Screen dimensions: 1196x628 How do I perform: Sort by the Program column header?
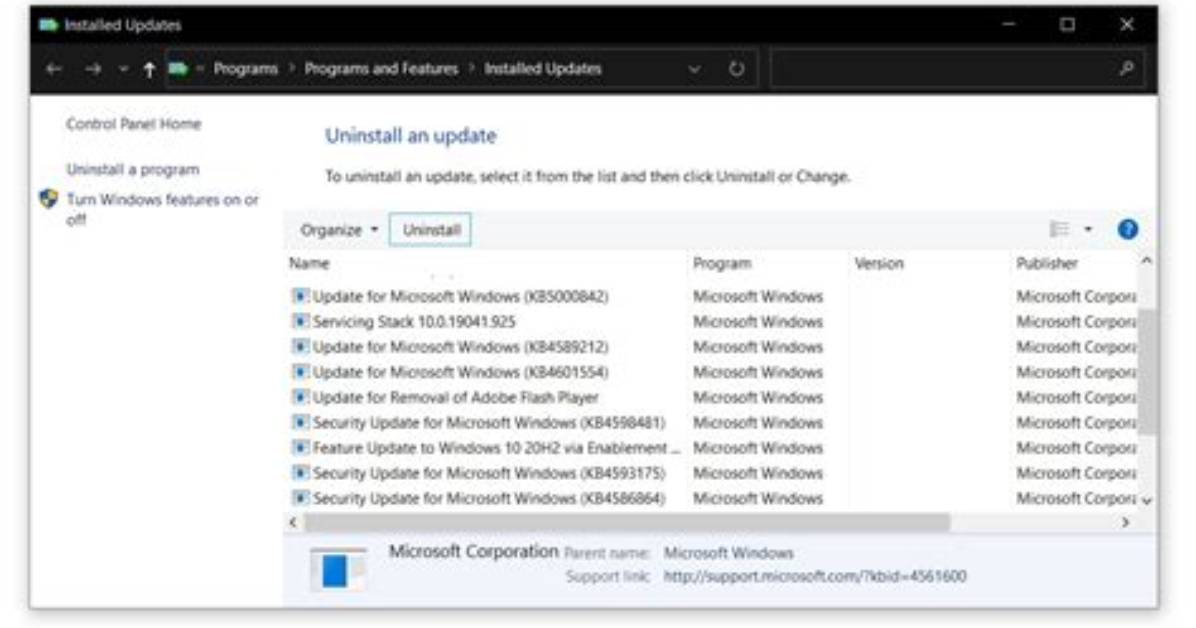722,263
